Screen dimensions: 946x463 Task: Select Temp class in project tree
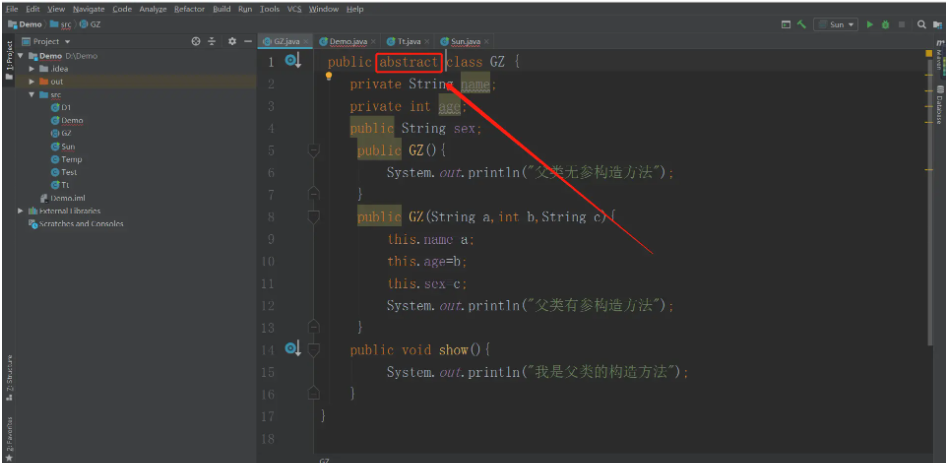[x=66, y=159]
